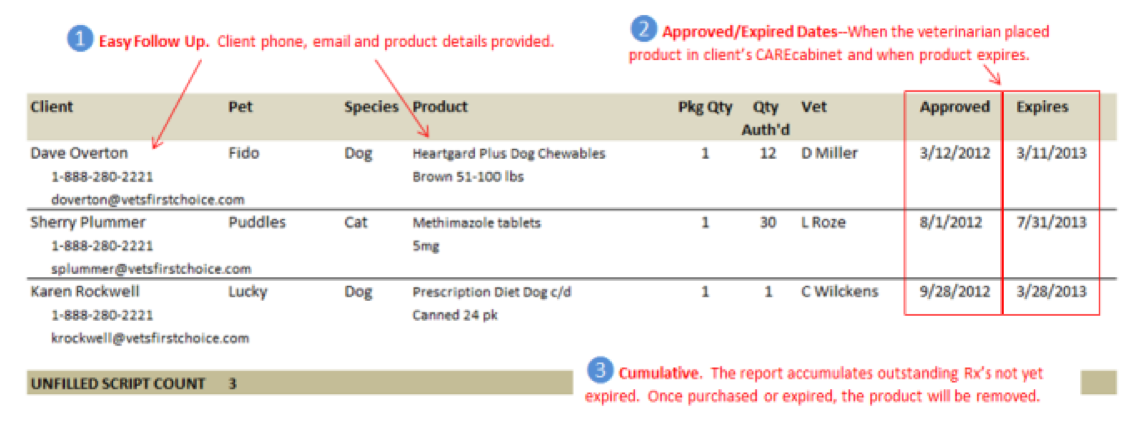
Task: Open the doverton@vetsfirstchoice.com email address
Action: click(147, 199)
